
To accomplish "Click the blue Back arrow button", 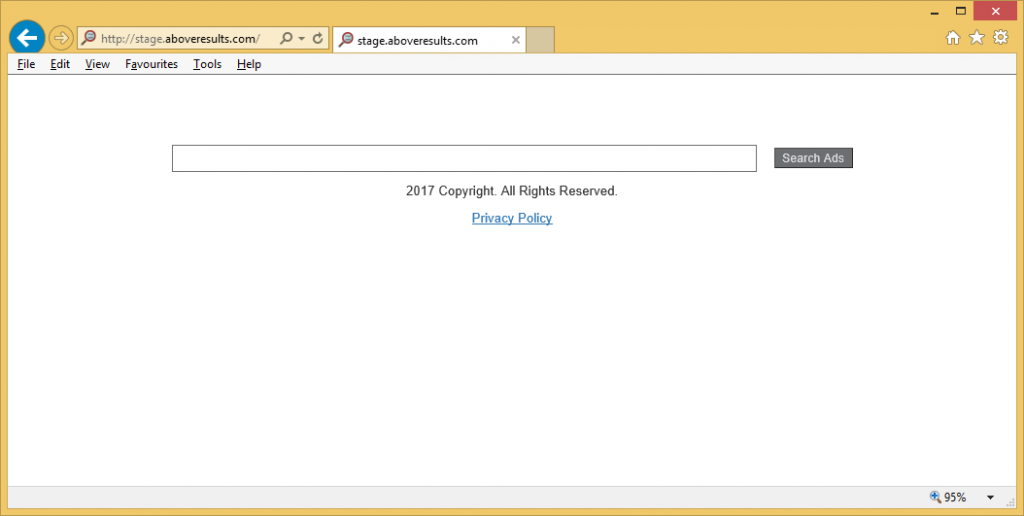I will point(27,38).
